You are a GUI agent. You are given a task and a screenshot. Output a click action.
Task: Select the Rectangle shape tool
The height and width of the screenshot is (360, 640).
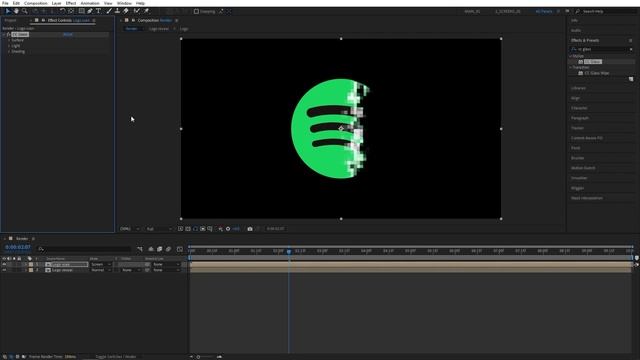point(82,11)
